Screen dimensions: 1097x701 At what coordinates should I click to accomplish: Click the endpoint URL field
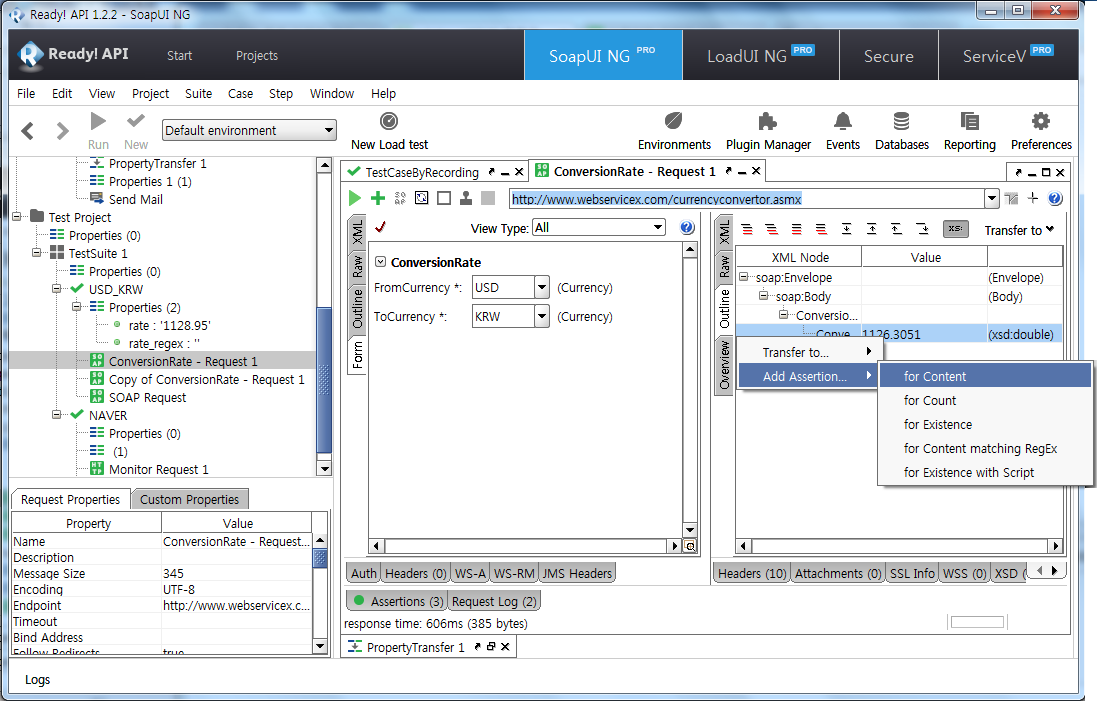coord(745,199)
